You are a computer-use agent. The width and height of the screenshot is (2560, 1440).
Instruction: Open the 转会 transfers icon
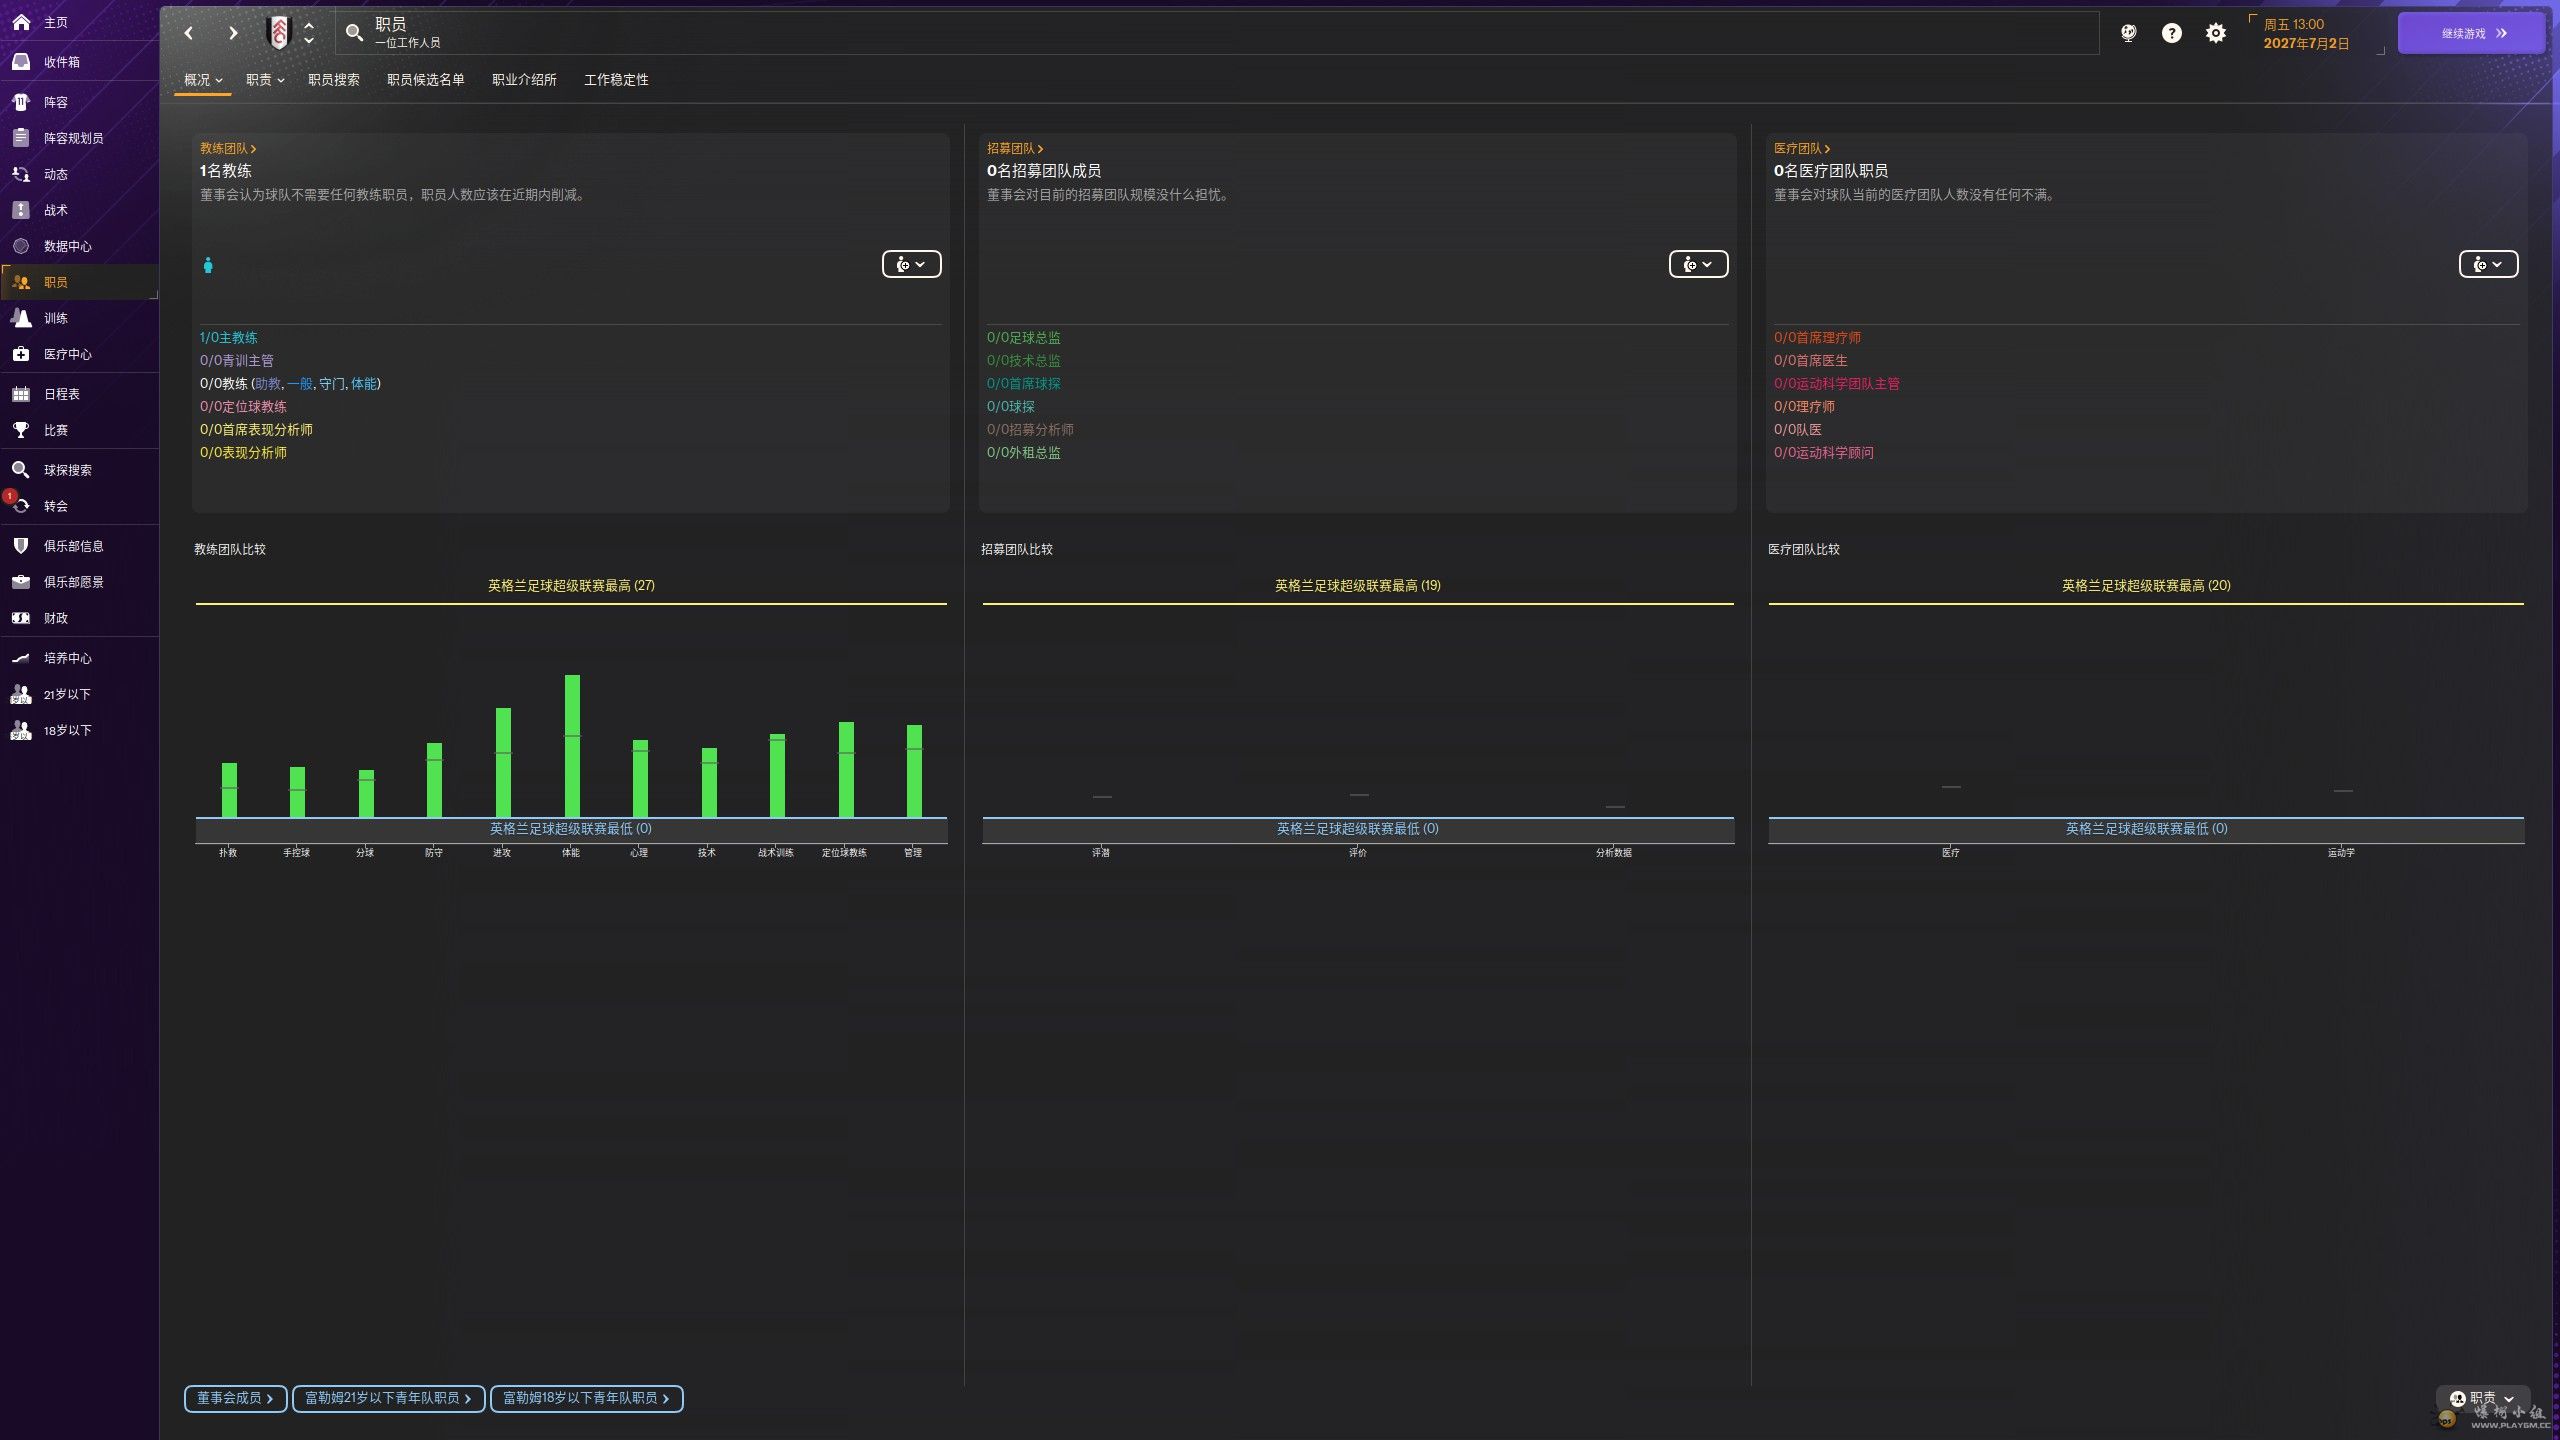(21, 506)
